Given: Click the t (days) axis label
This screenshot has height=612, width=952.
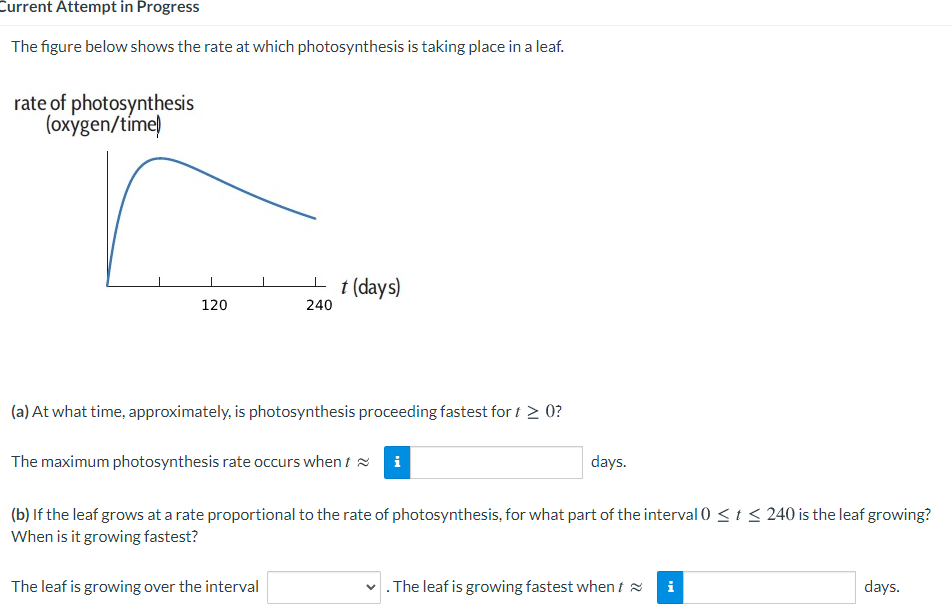Looking at the screenshot, I should point(369,287).
